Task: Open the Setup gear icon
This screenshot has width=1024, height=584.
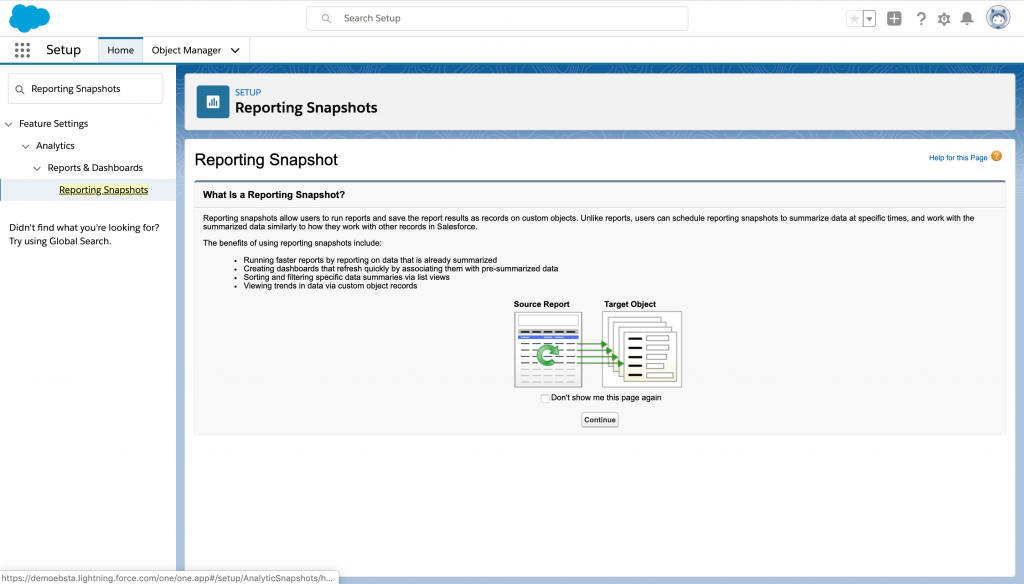Action: click(944, 19)
